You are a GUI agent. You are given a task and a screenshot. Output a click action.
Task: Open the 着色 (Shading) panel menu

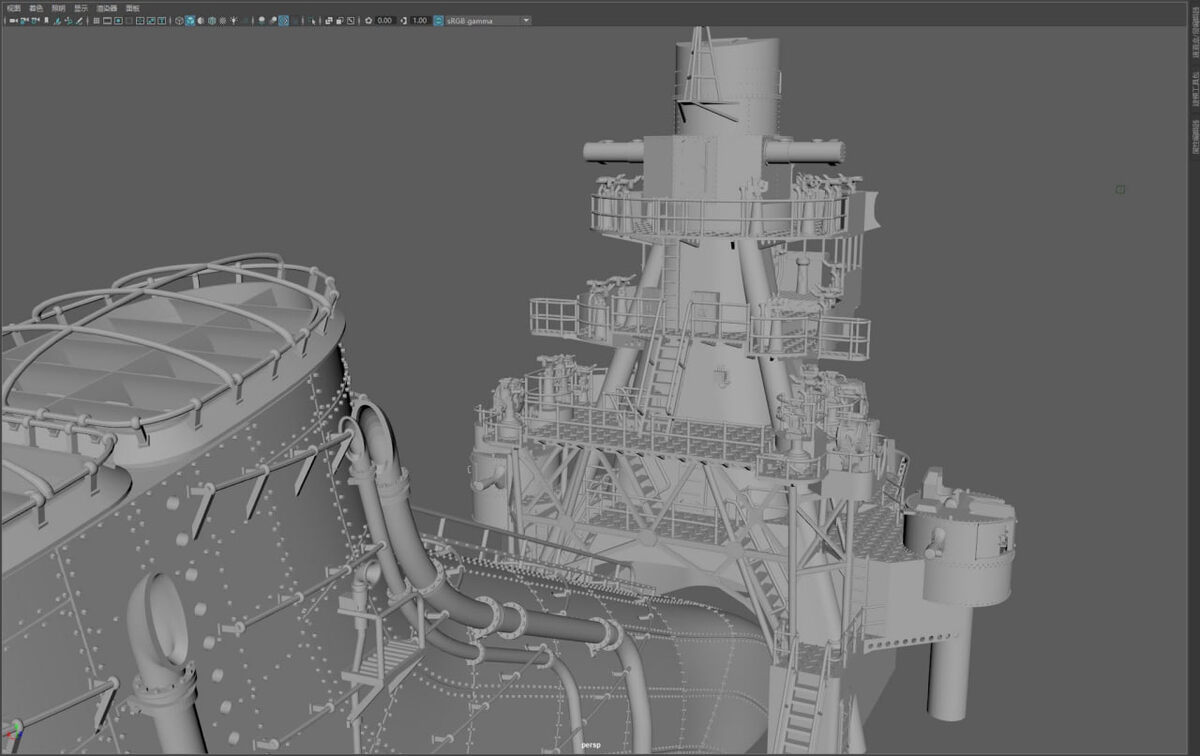pos(36,8)
